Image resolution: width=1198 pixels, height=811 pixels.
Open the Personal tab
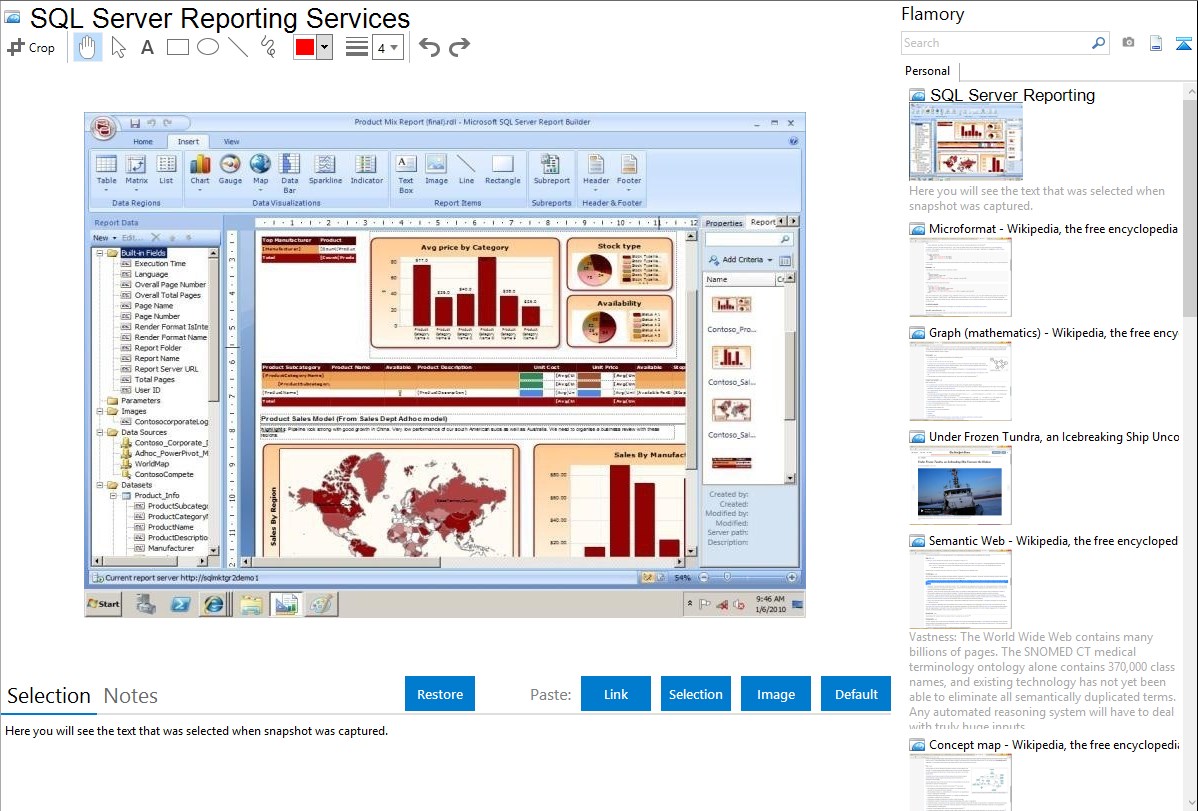(928, 71)
